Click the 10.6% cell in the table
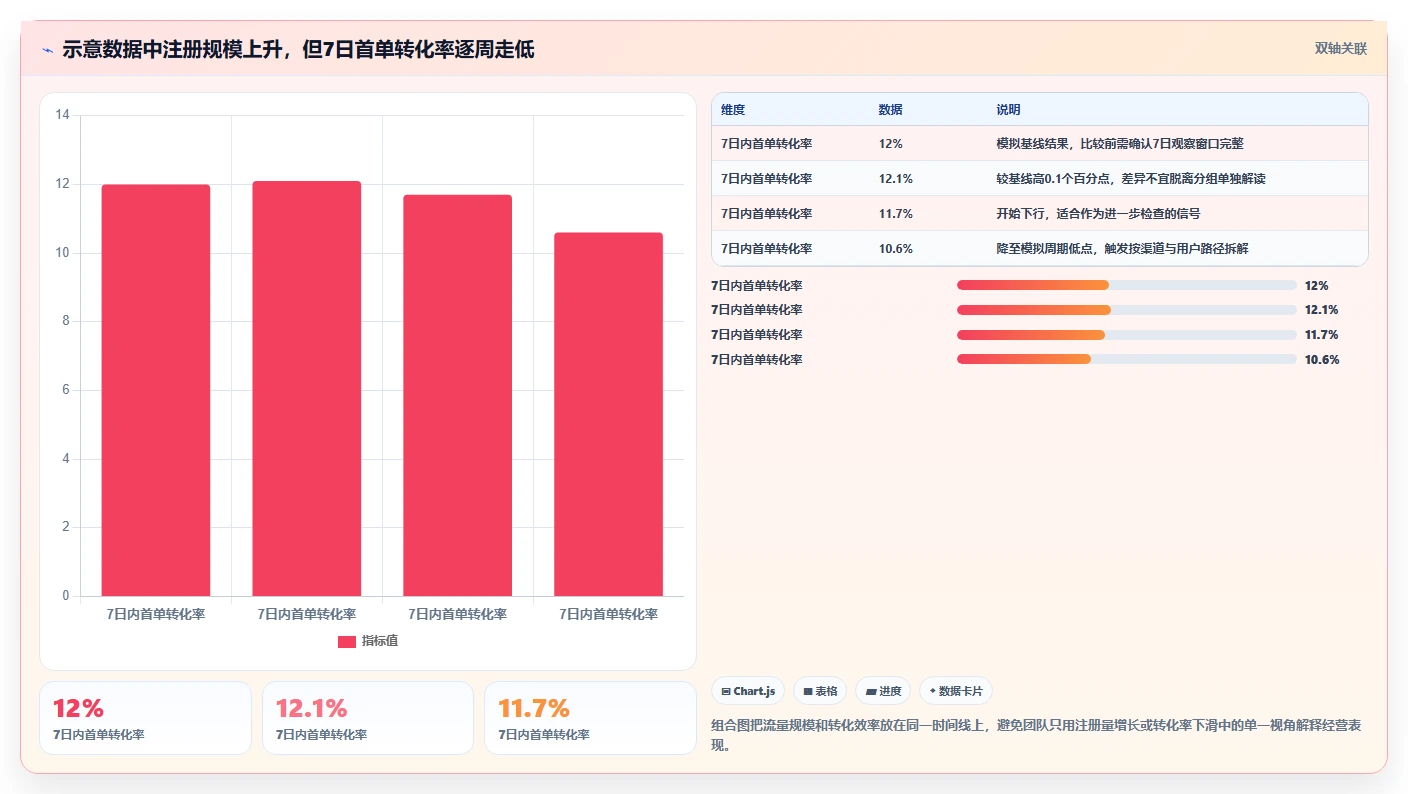This screenshot has height=794, width=1408. [x=896, y=249]
